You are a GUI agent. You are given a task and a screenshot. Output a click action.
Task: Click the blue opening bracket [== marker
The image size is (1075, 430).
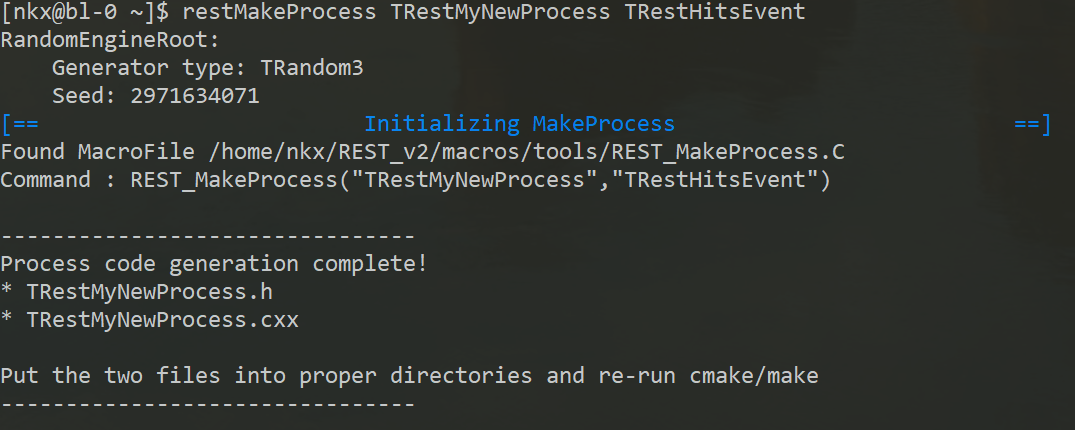point(20,124)
